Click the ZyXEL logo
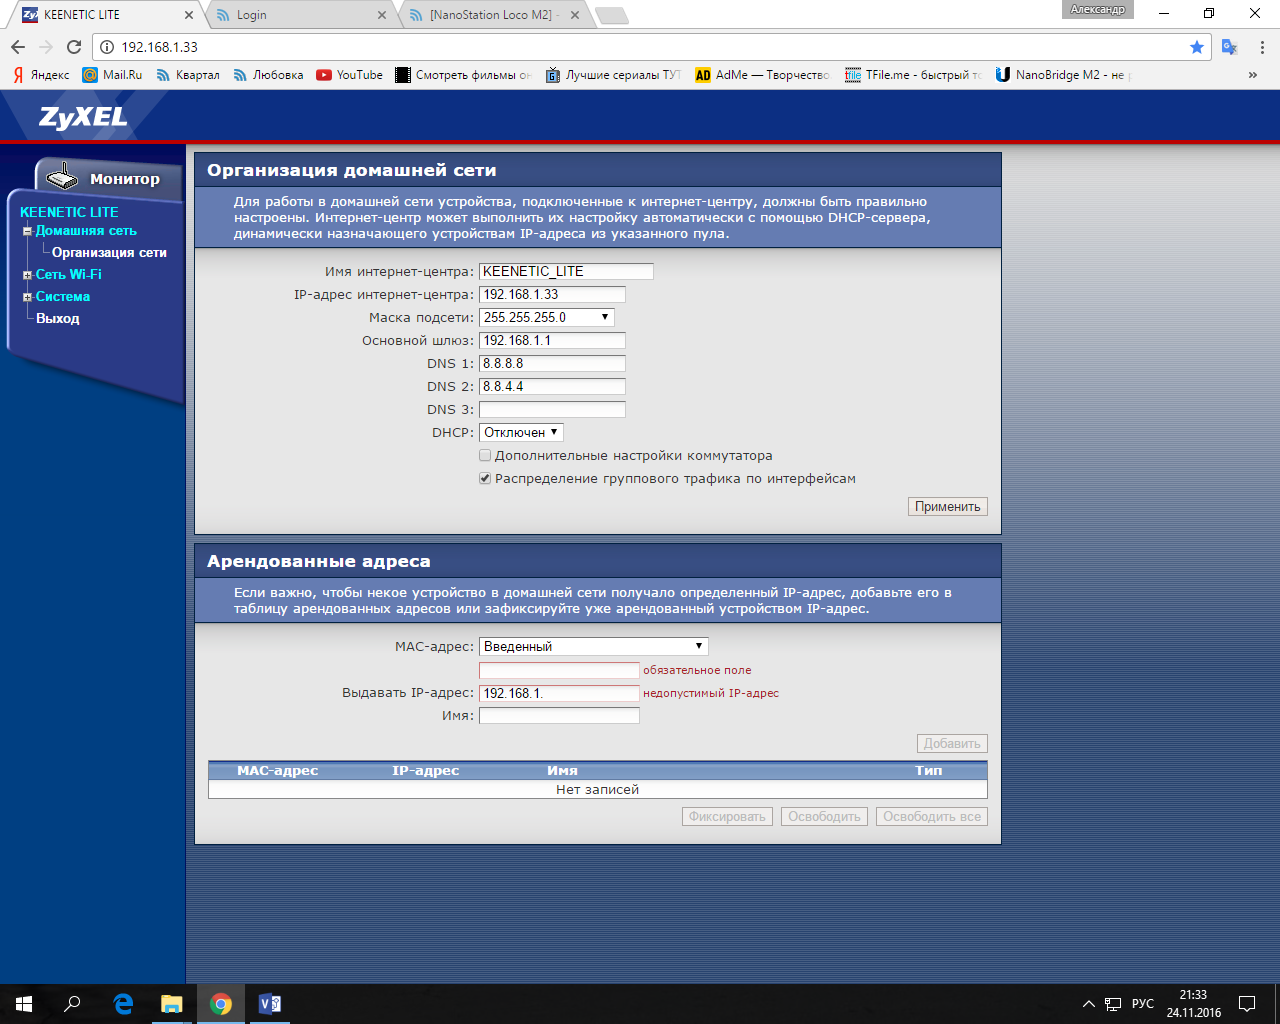Screen dimensions: 1280x1024 (83, 117)
